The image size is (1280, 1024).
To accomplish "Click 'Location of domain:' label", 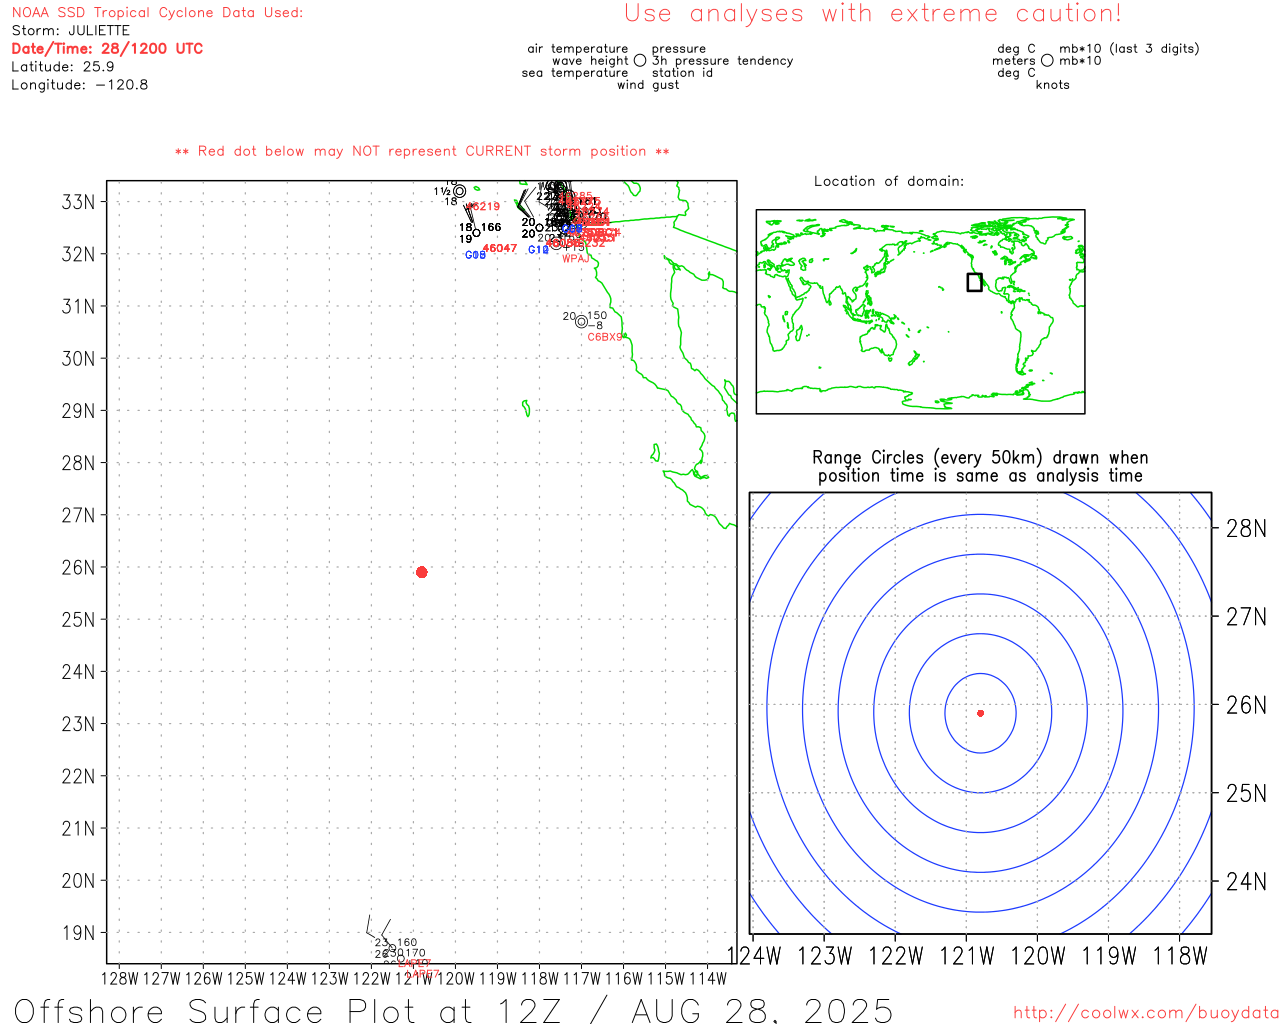I will point(889,181).
